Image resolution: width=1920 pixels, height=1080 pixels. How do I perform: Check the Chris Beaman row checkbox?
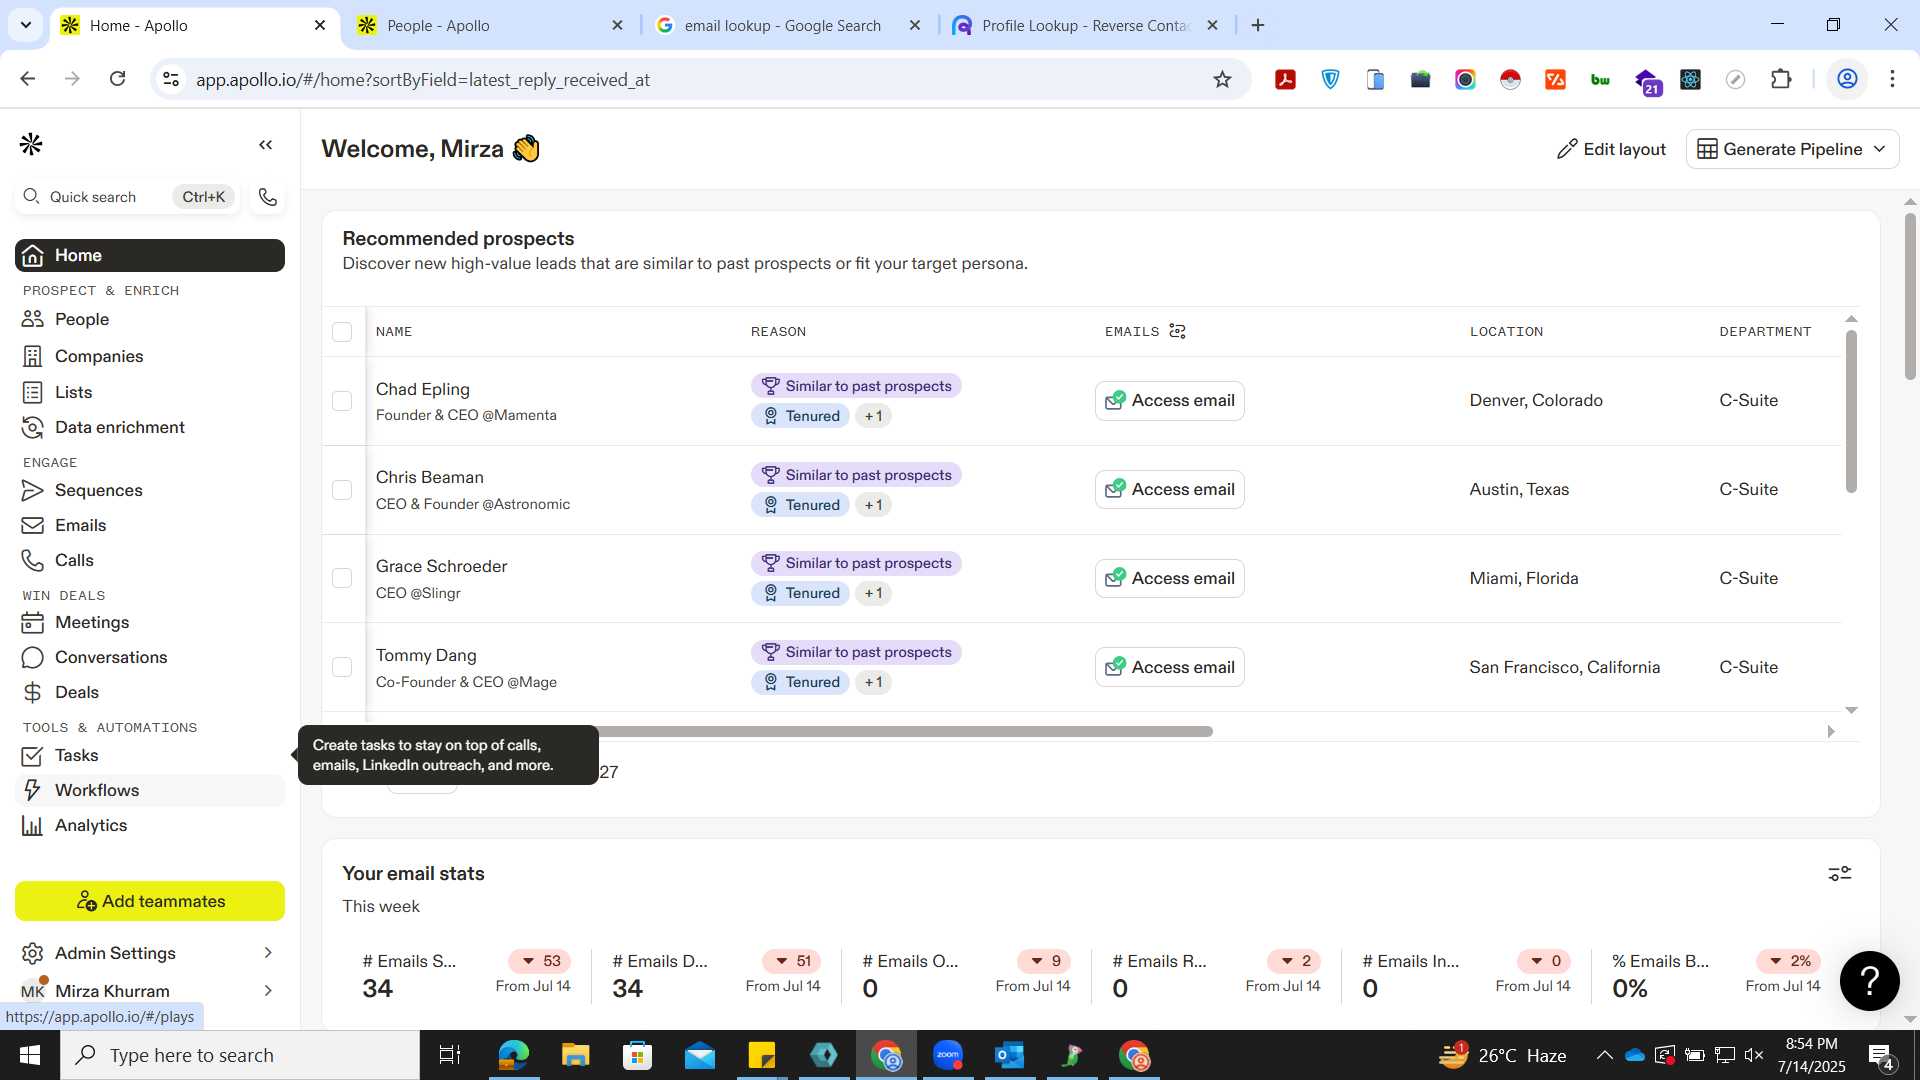coord(342,490)
